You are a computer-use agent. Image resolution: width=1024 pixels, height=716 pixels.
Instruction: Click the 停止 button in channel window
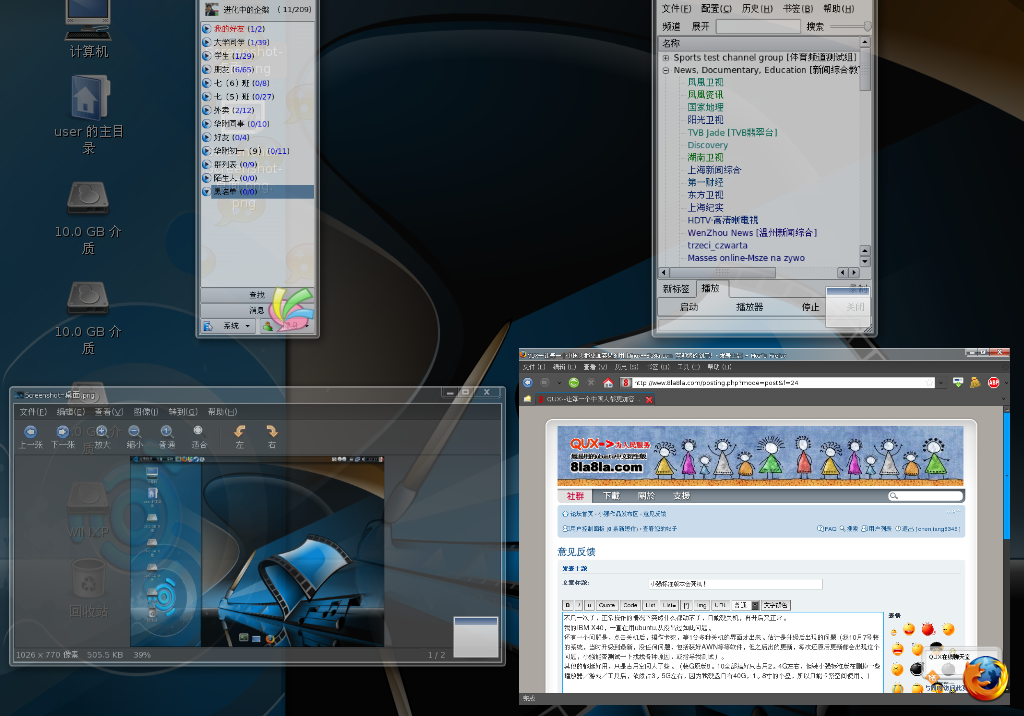[x=810, y=307]
